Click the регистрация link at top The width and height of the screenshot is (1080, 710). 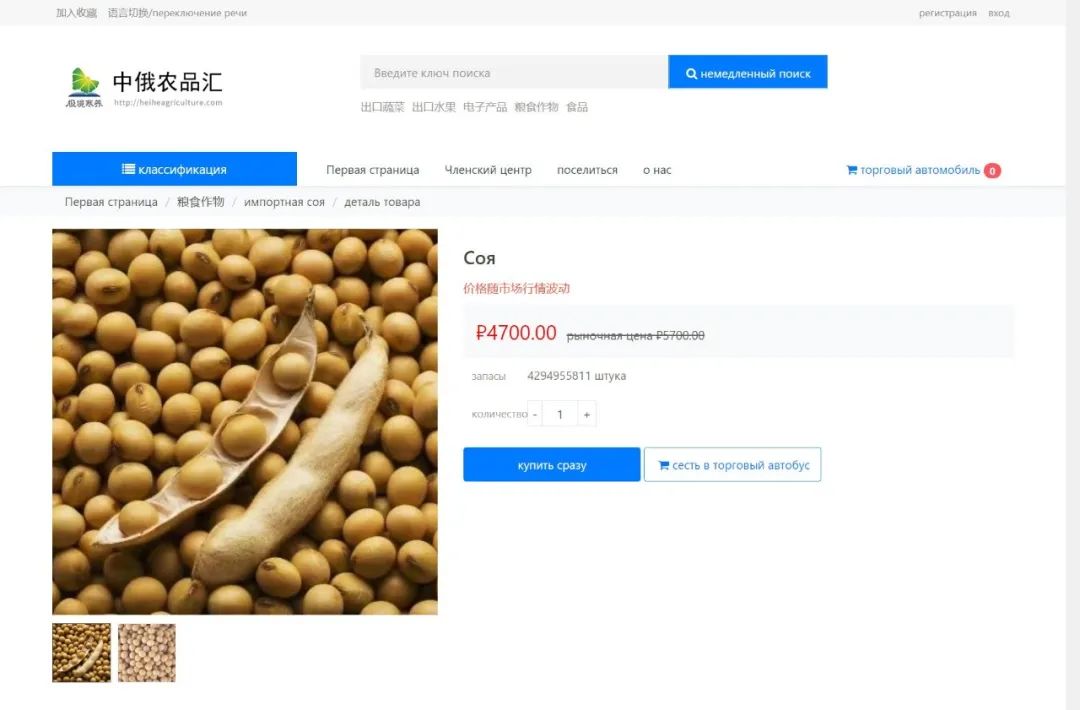[947, 13]
